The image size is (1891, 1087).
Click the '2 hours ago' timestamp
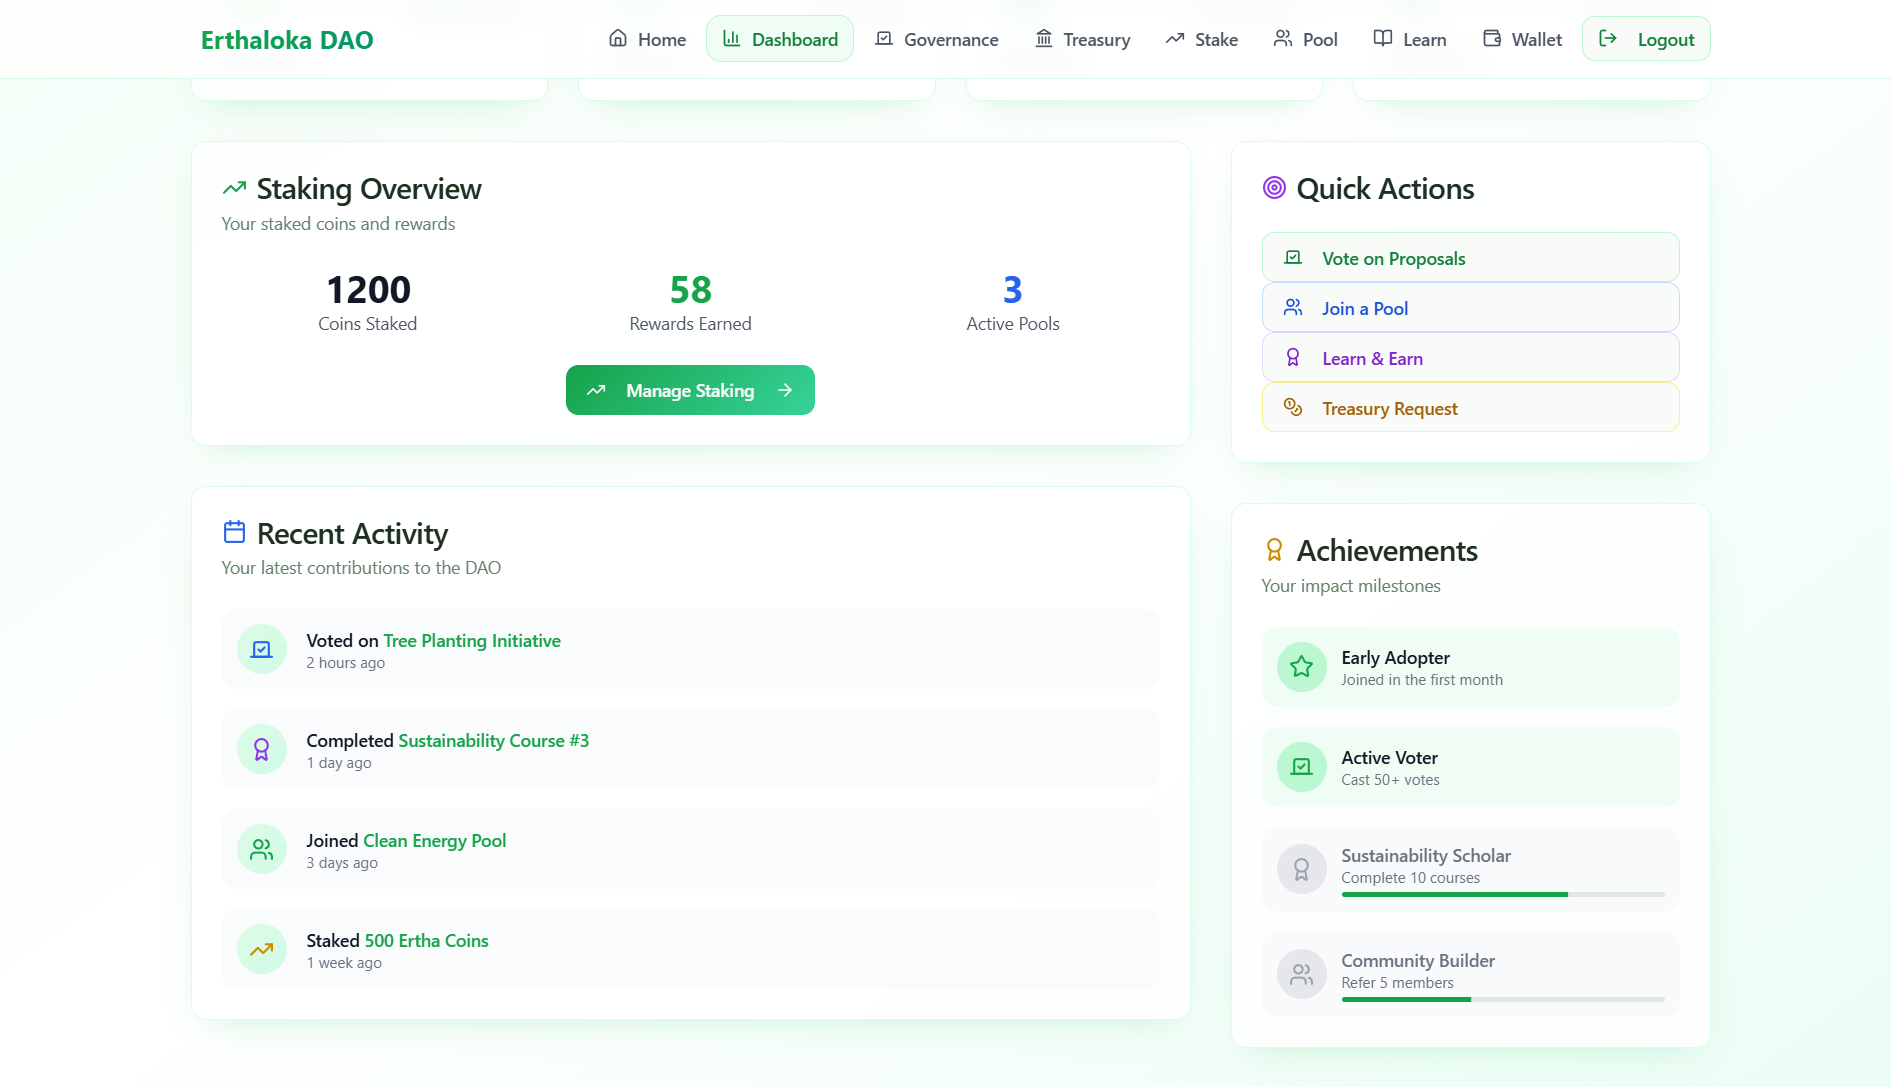click(345, 663)
